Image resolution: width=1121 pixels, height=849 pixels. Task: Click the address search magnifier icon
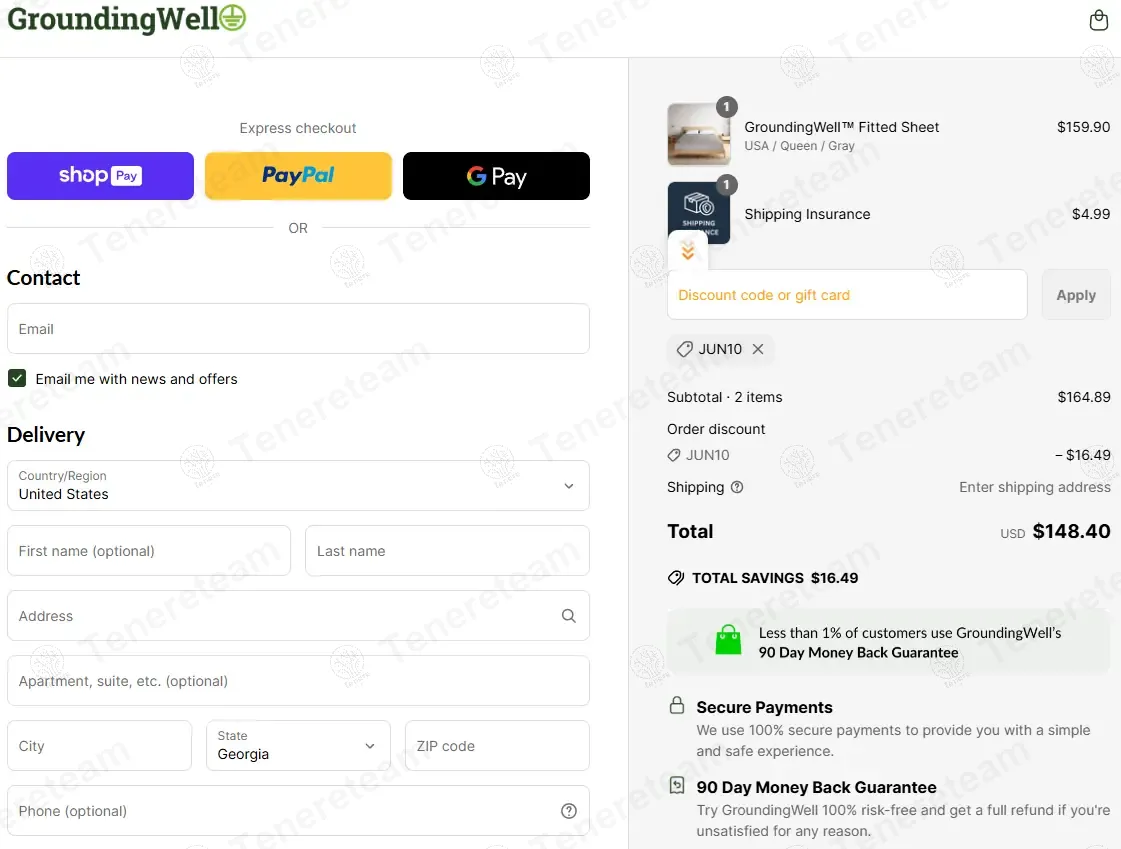pyautogui.click(x=568, y=616)
